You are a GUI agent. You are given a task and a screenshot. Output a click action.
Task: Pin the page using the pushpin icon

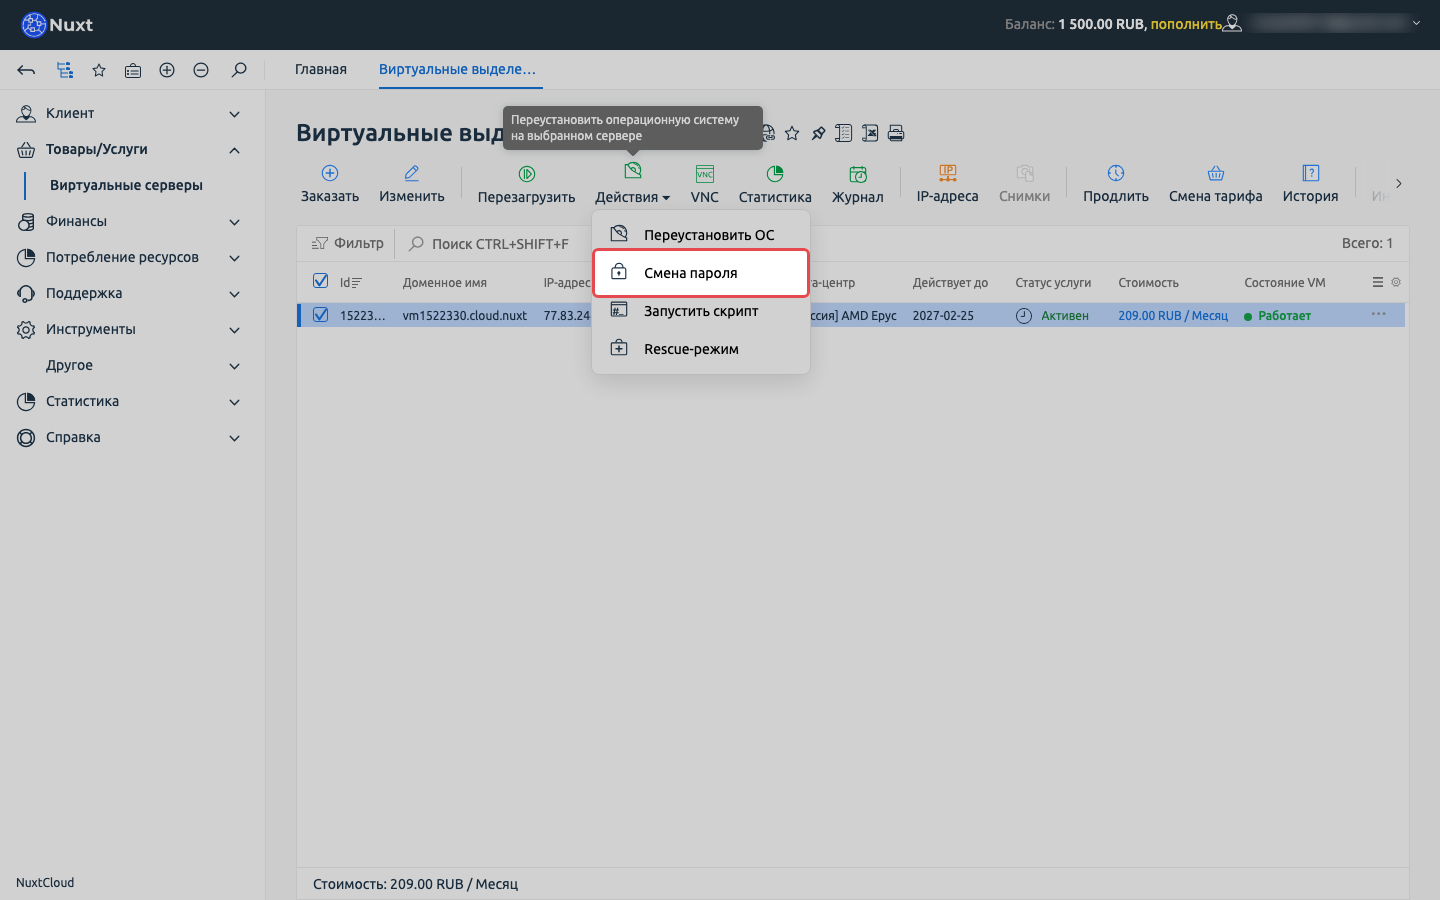(818, 133)
